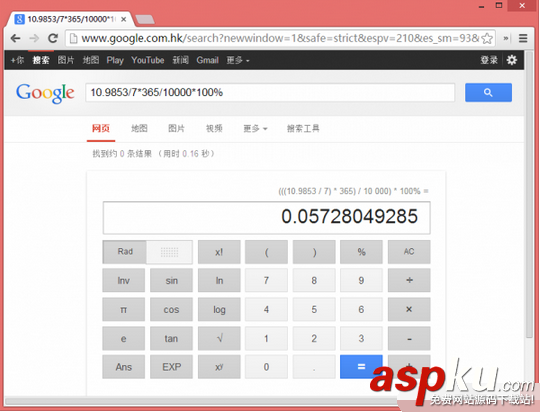Click the open parenthesis key
540x412 pixels.
(x=267, y=252)
